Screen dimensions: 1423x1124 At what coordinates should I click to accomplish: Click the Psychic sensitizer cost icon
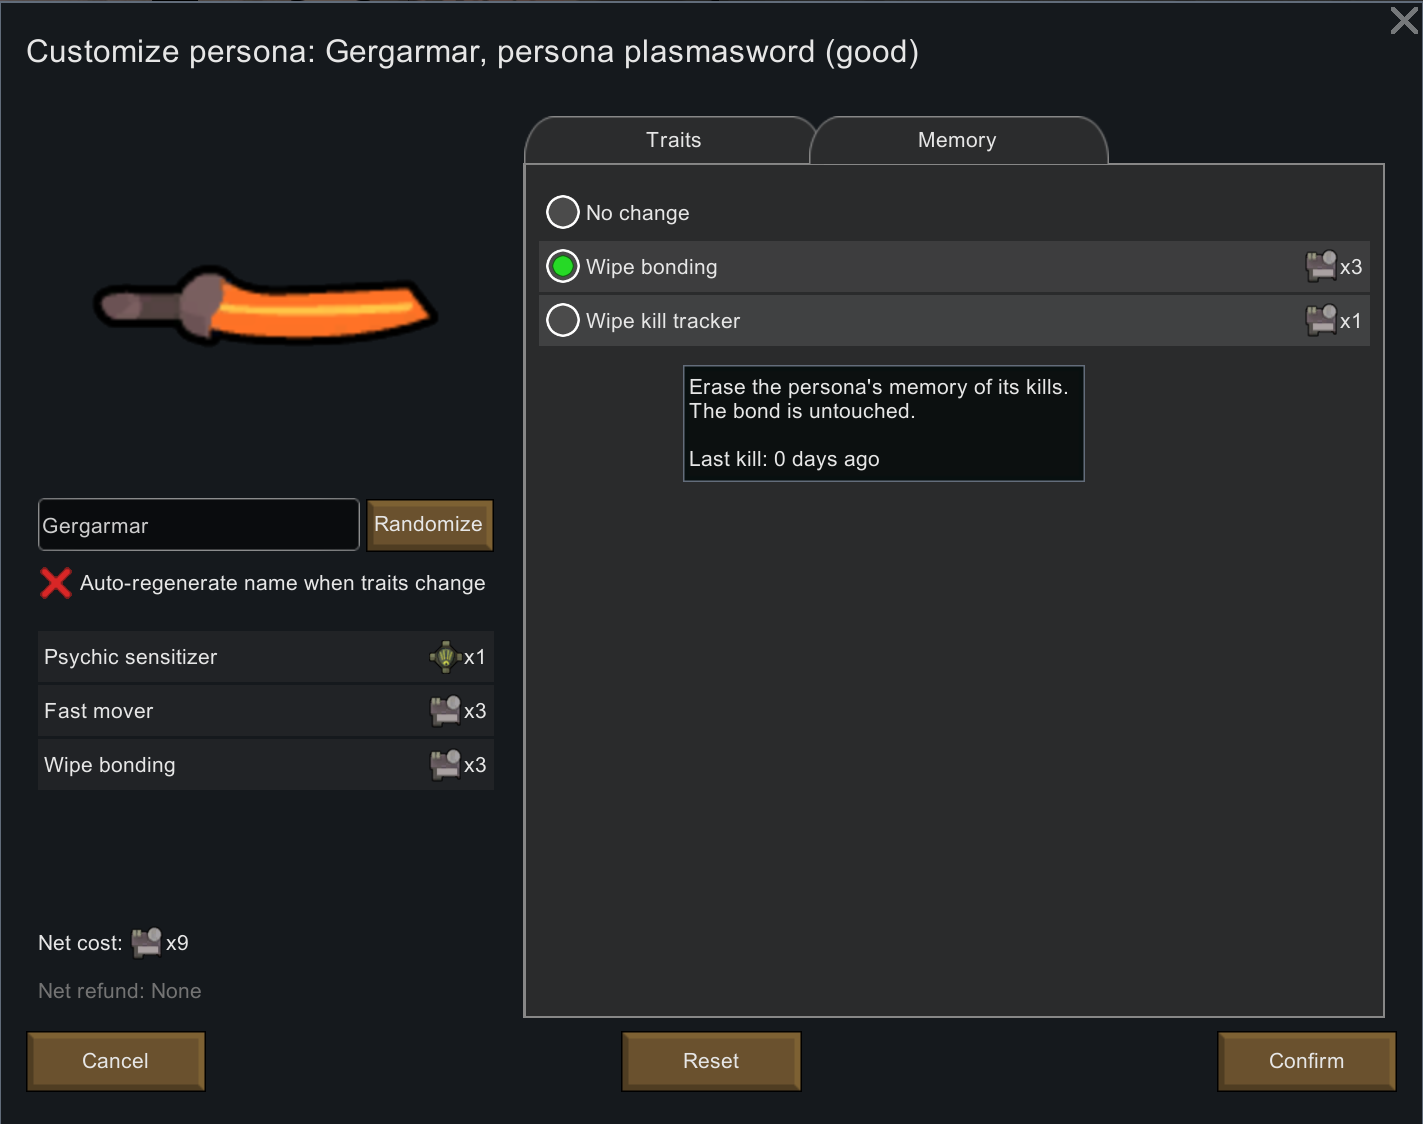point(445,657)
